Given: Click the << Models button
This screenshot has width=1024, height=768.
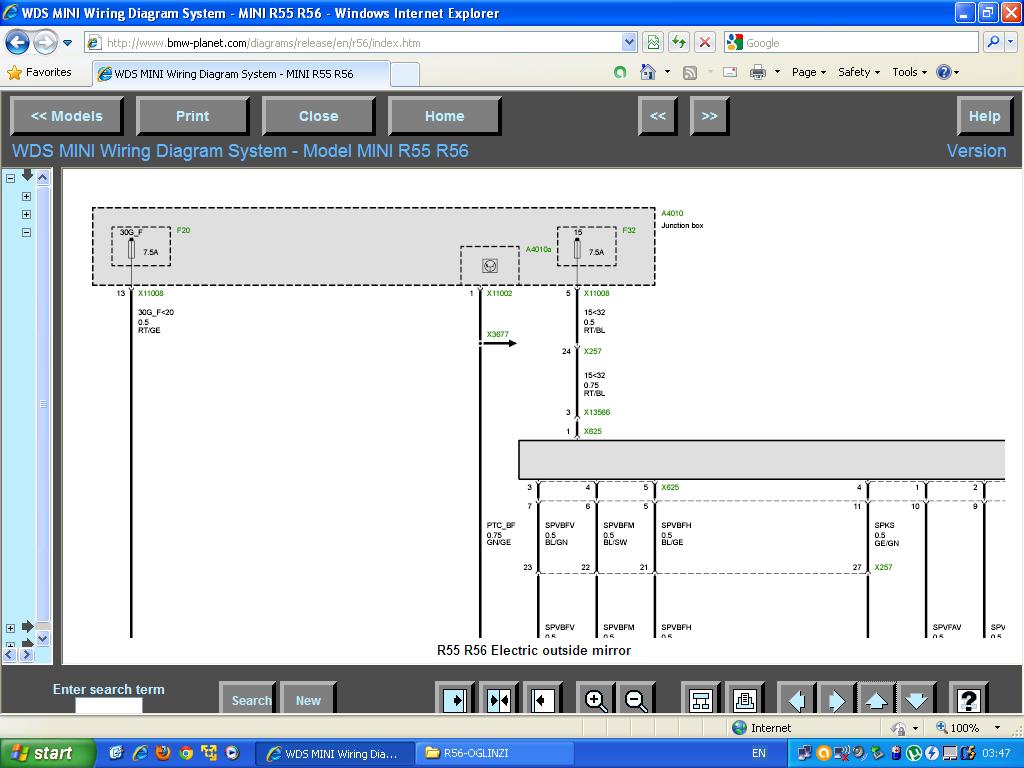Looking at the screenshot, I should [67, 116].
